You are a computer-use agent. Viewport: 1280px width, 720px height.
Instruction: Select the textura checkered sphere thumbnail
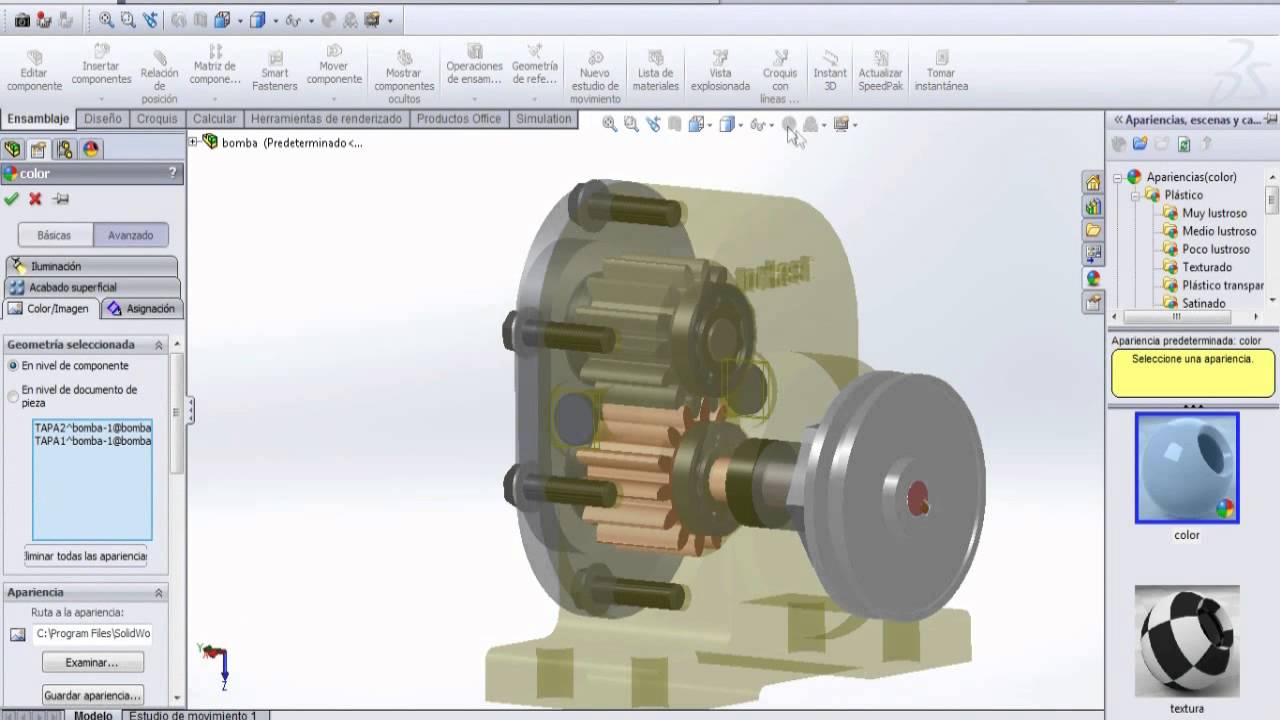point(1187,641)
